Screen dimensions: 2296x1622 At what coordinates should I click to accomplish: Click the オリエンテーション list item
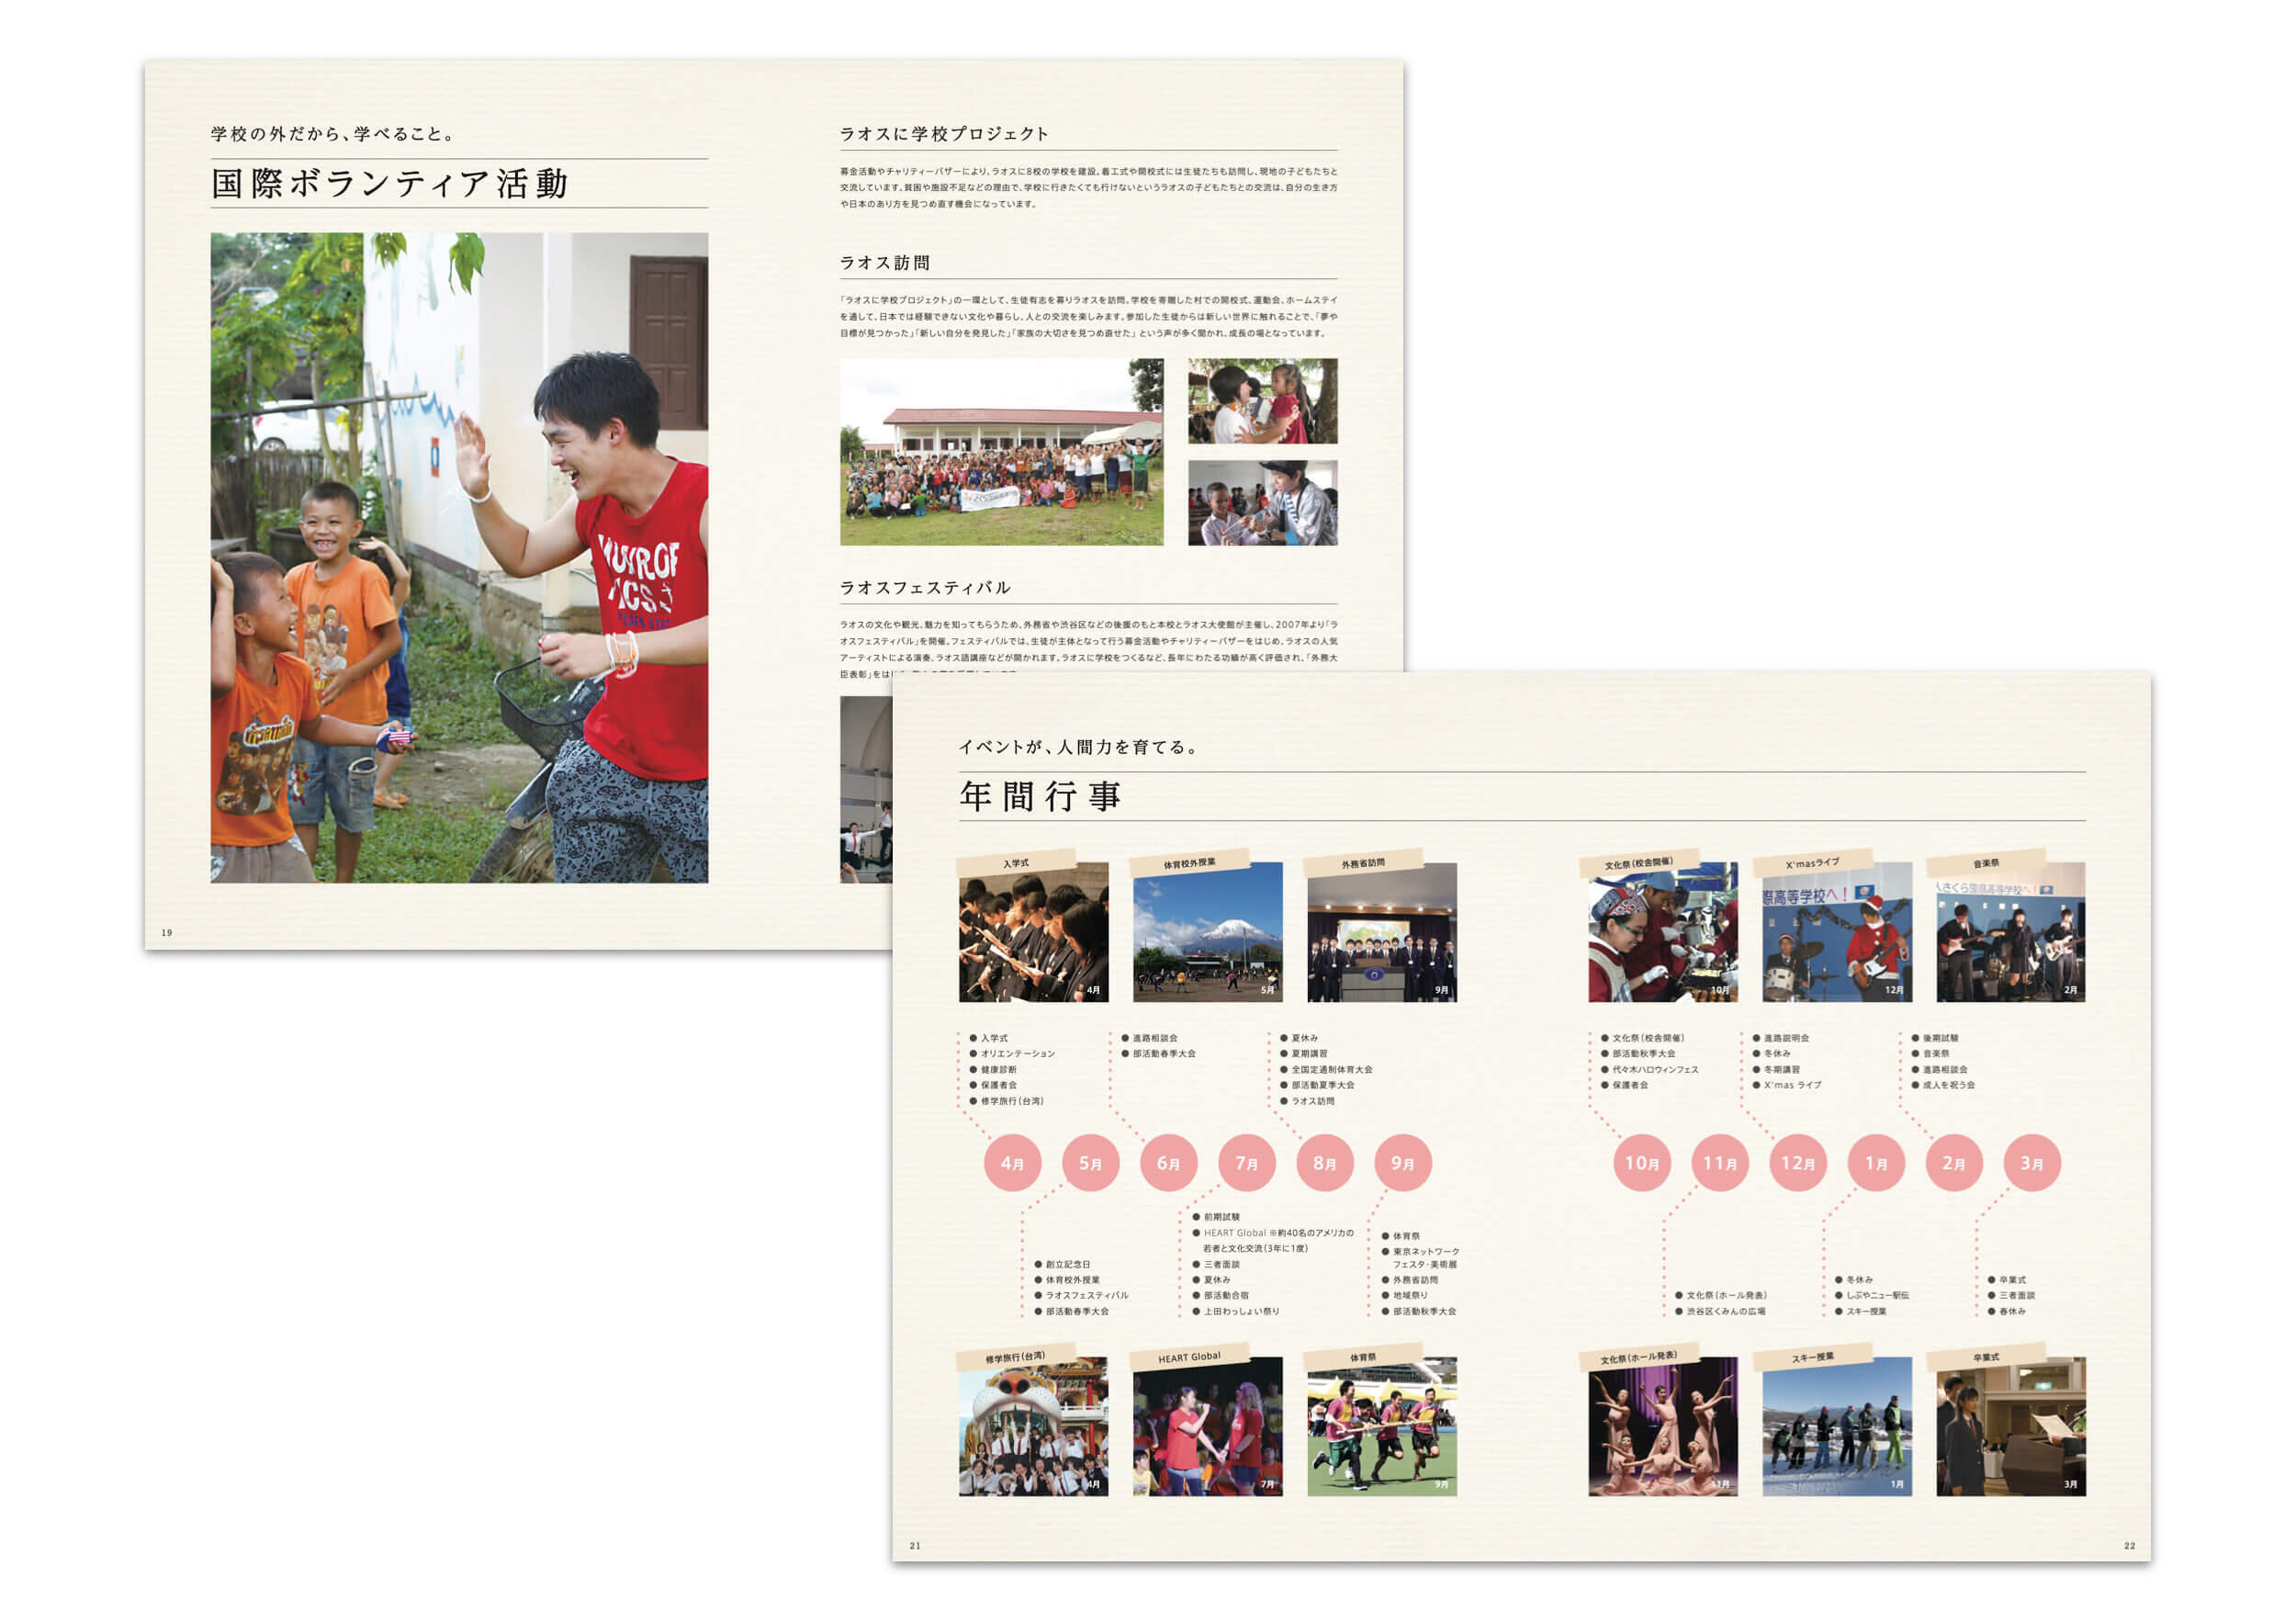click(x=1012, y=1054)
